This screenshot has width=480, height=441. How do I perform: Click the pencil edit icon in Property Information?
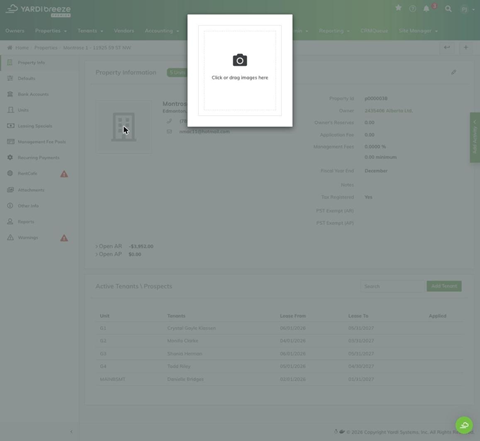click(x=454, y=72)
